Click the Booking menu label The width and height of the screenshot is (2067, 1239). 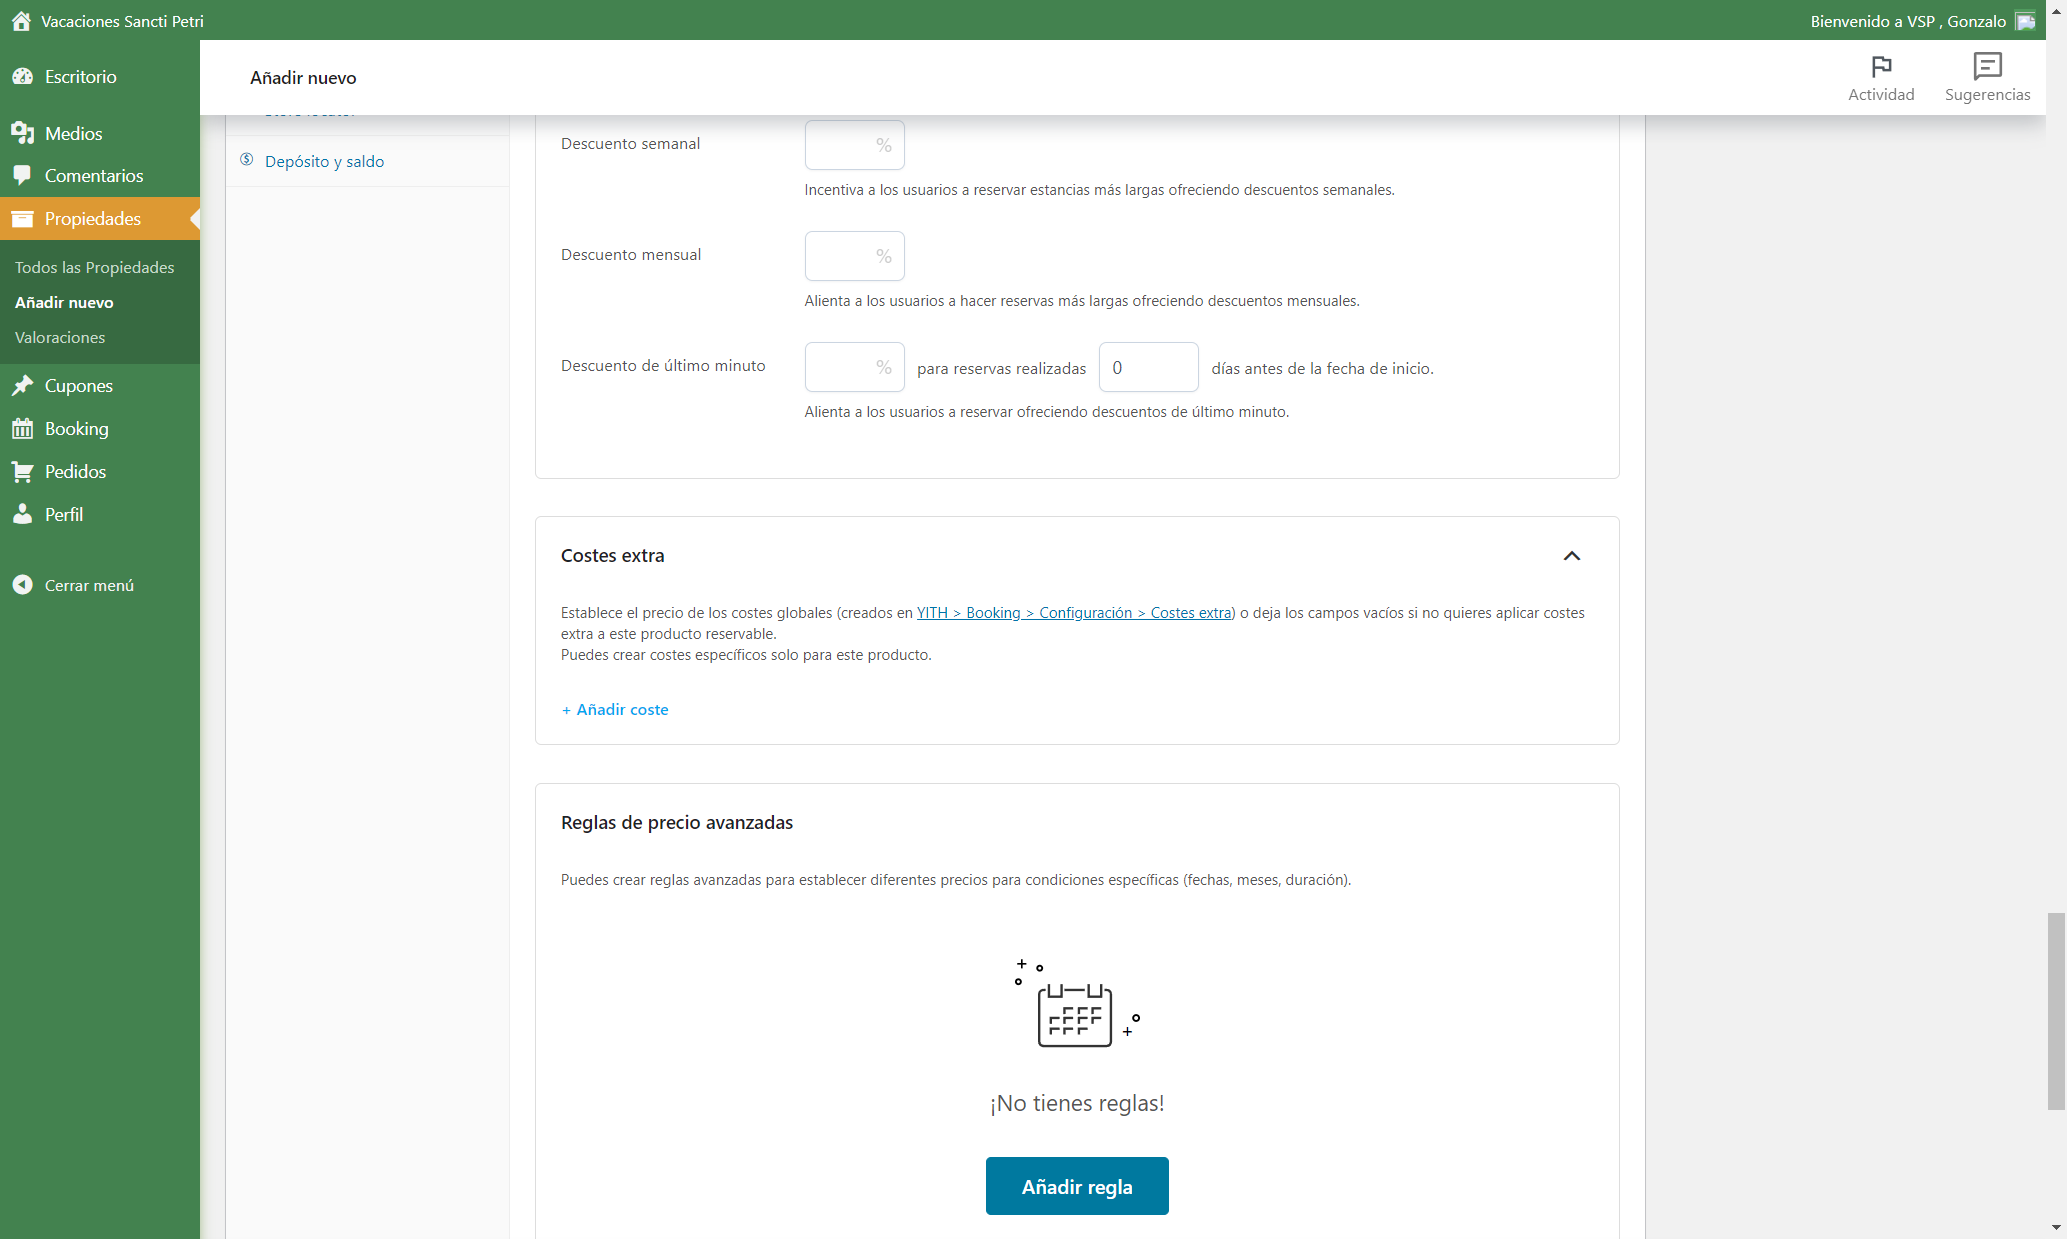[x=77, y=428]
